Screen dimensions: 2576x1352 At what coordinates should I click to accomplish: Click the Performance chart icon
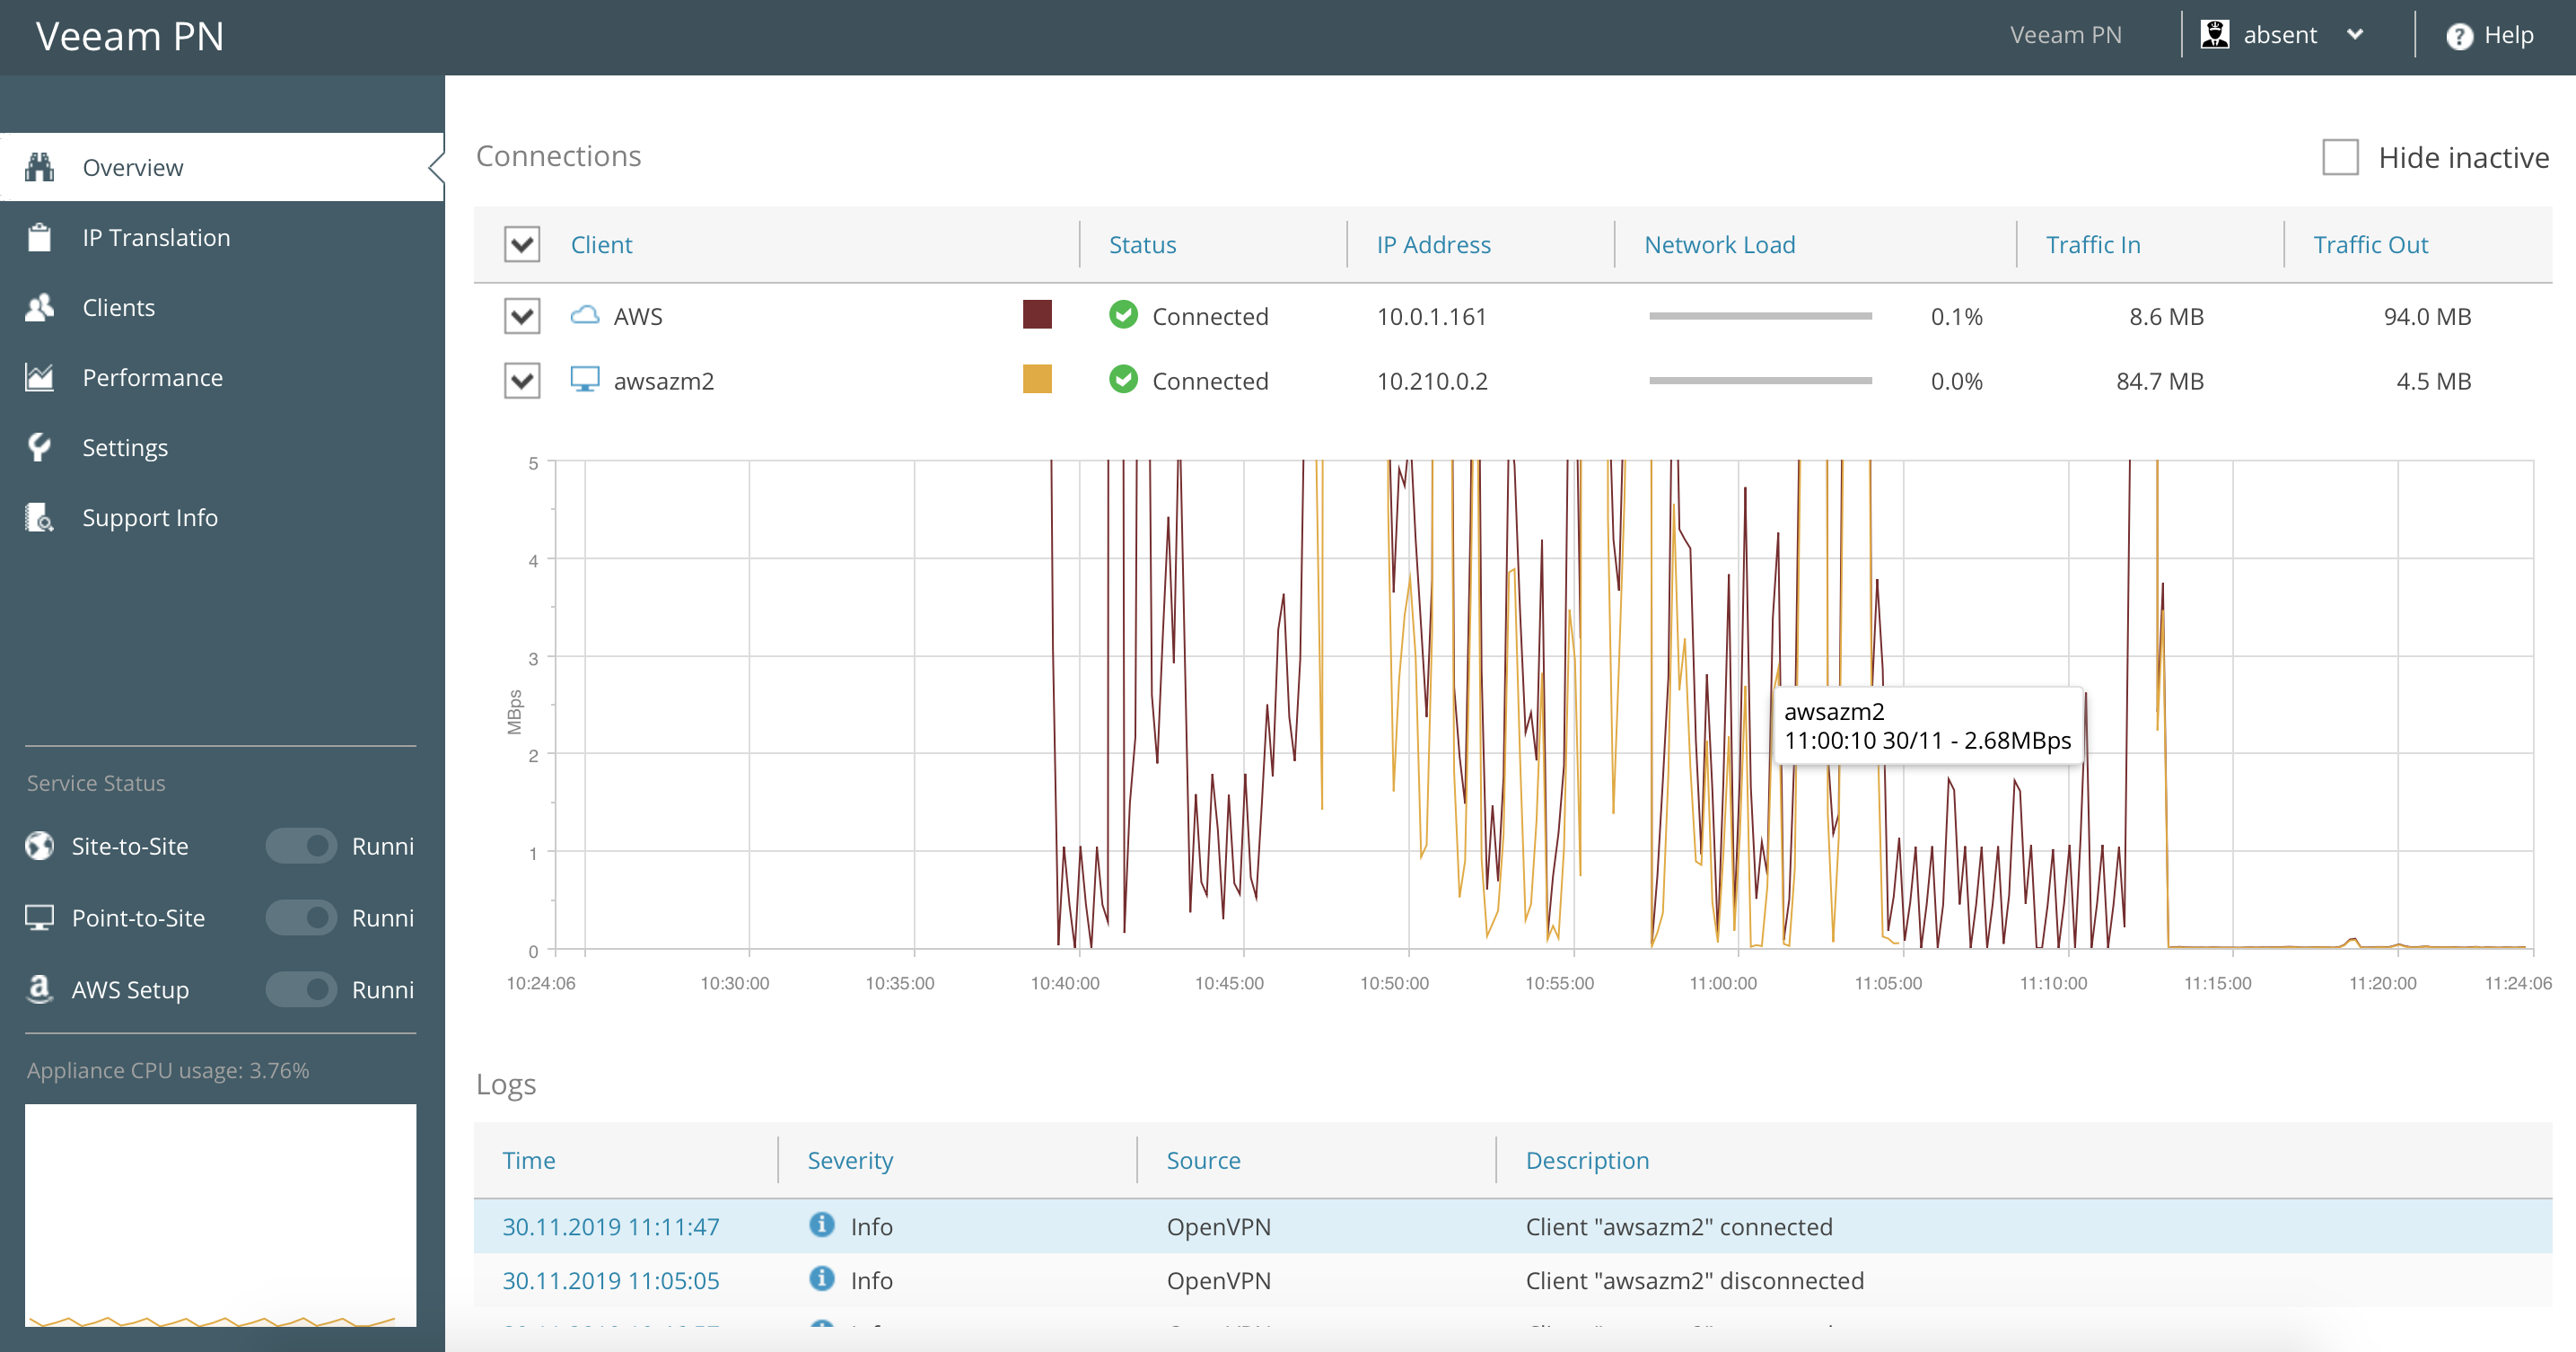[x=40, y=377]
